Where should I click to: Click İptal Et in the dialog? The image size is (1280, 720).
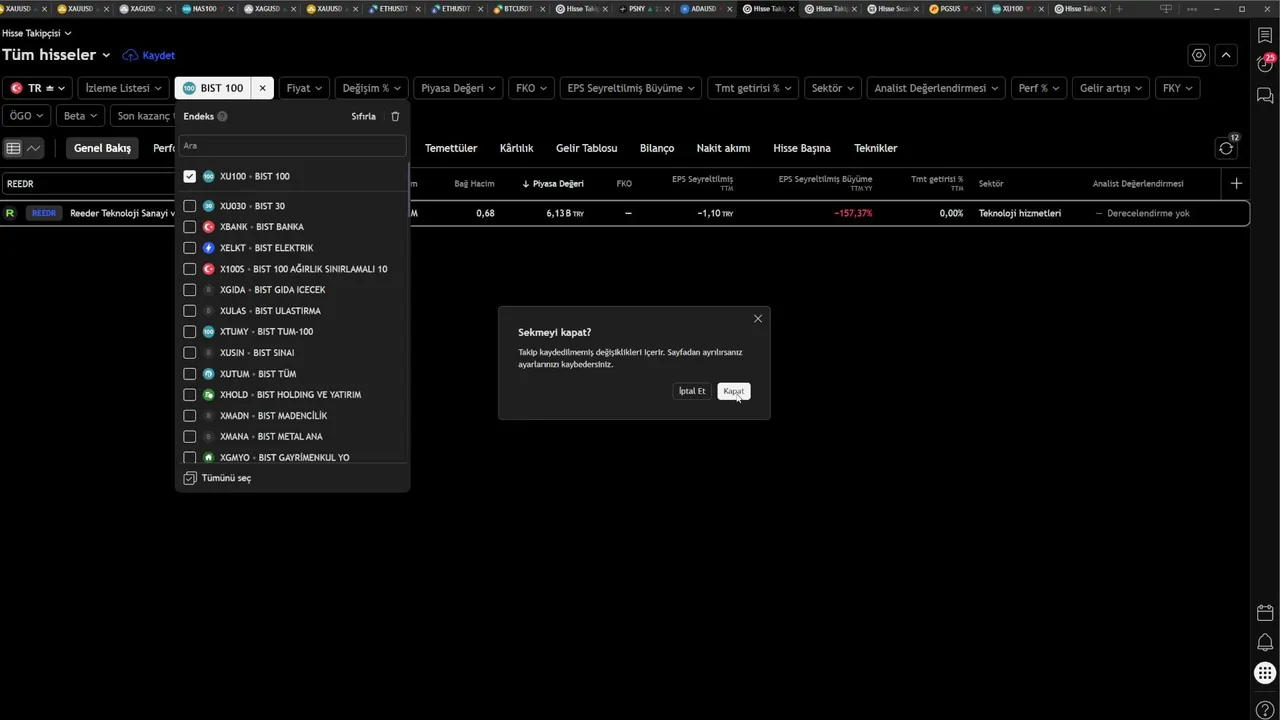pyautogui.click(x=692, y=391)
